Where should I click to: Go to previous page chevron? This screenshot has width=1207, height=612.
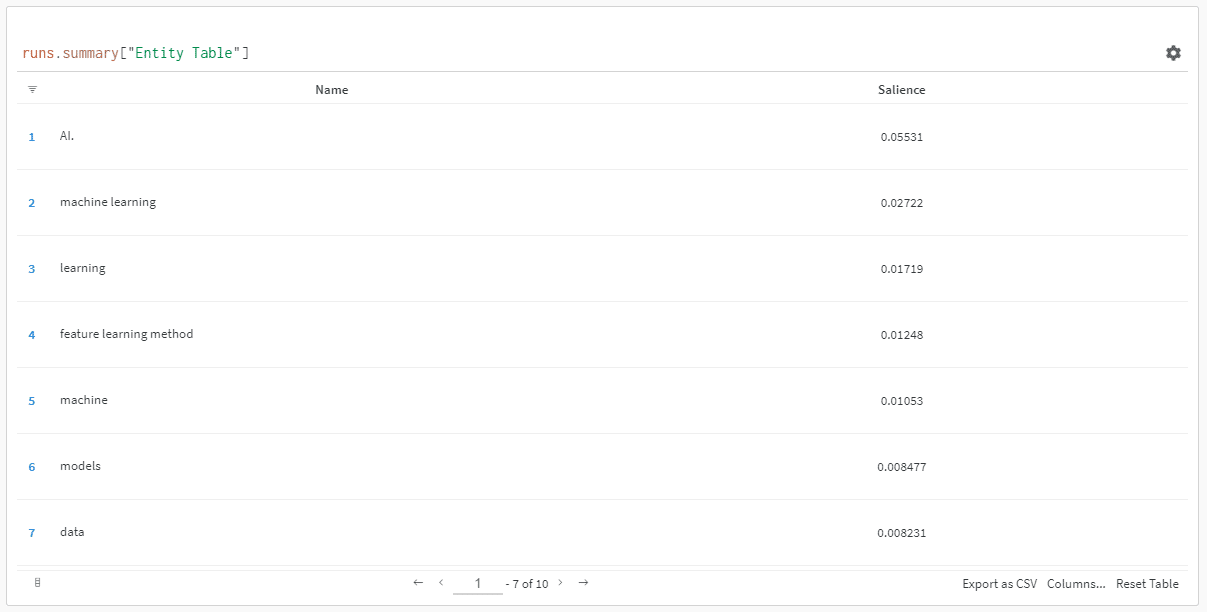tap(441, 583)
